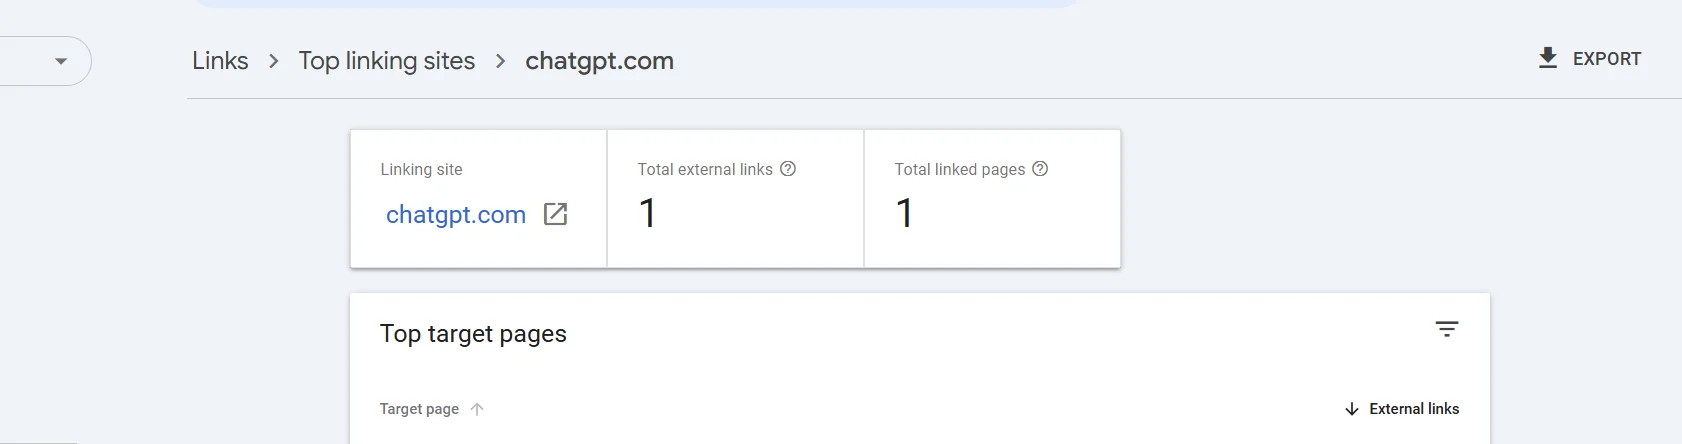Open Top linking sites breadcrumb
This screenshot has height=444, width=1682.
click(387, 61)
